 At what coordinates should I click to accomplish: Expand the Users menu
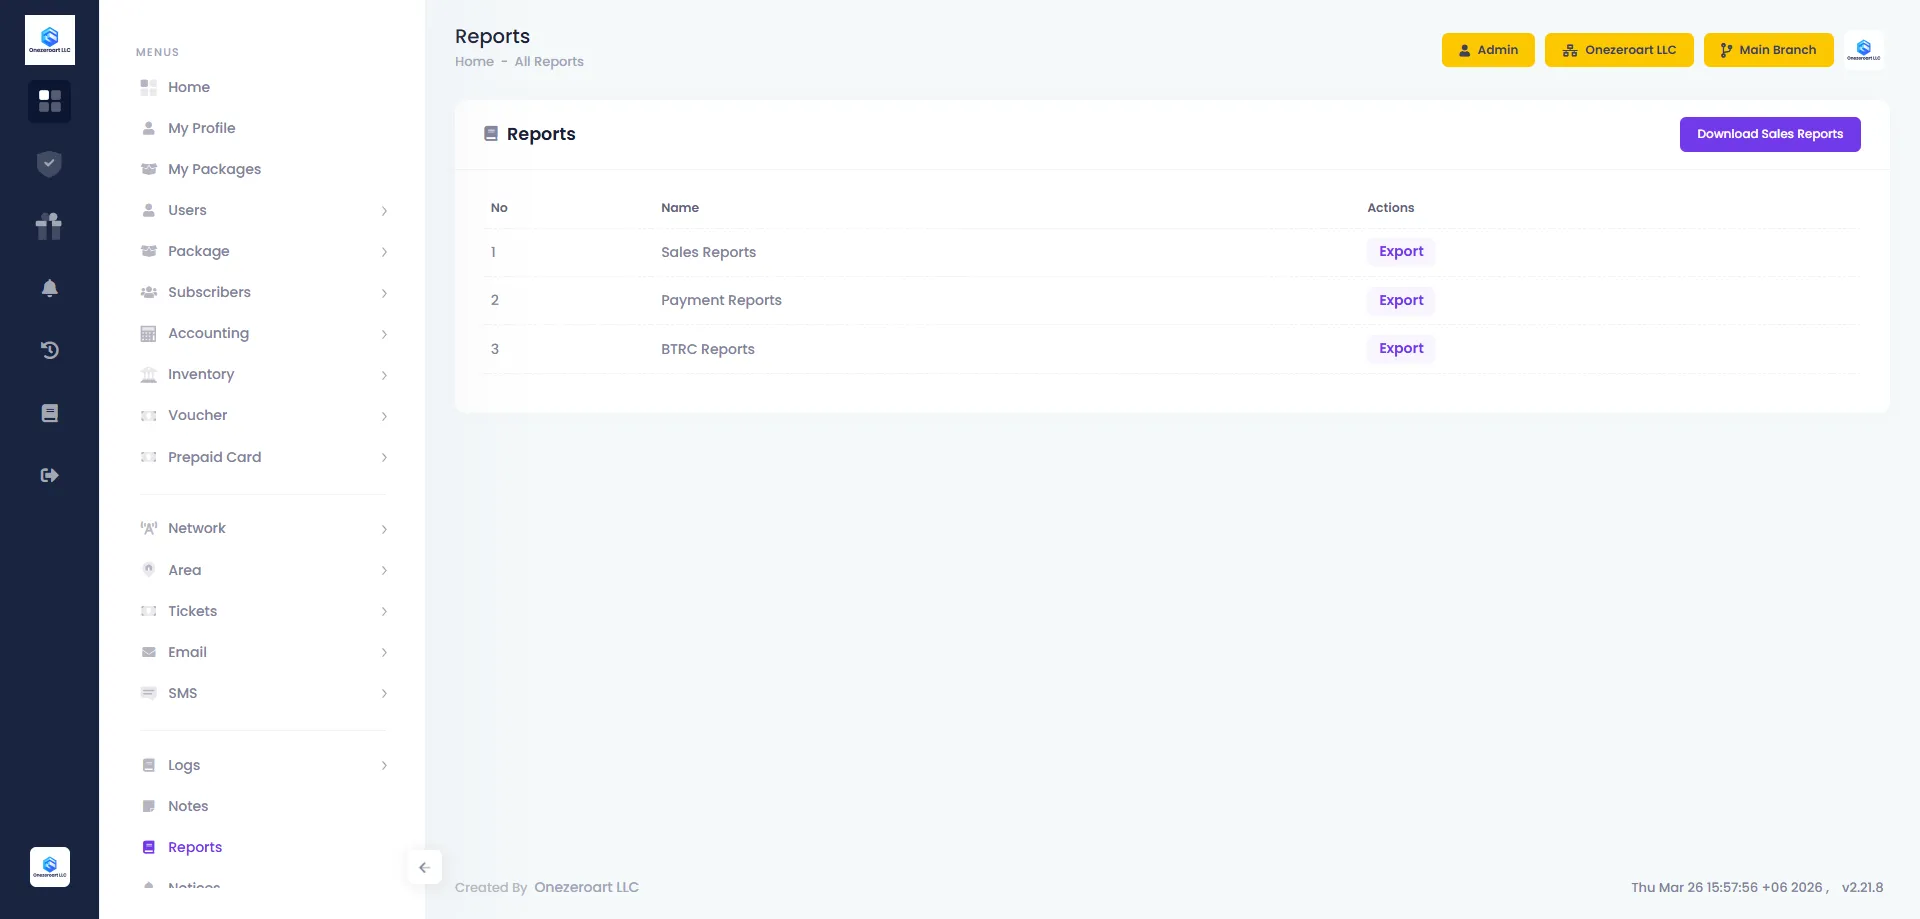click(384, 211)
